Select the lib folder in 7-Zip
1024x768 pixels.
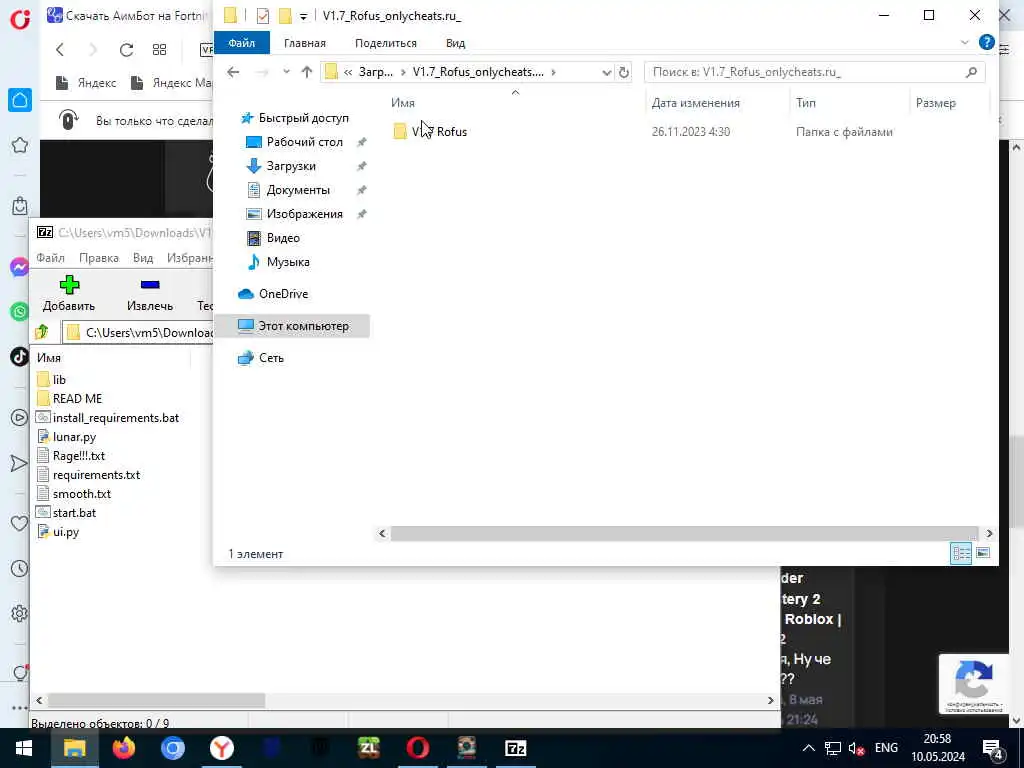(x=52, y=379)
